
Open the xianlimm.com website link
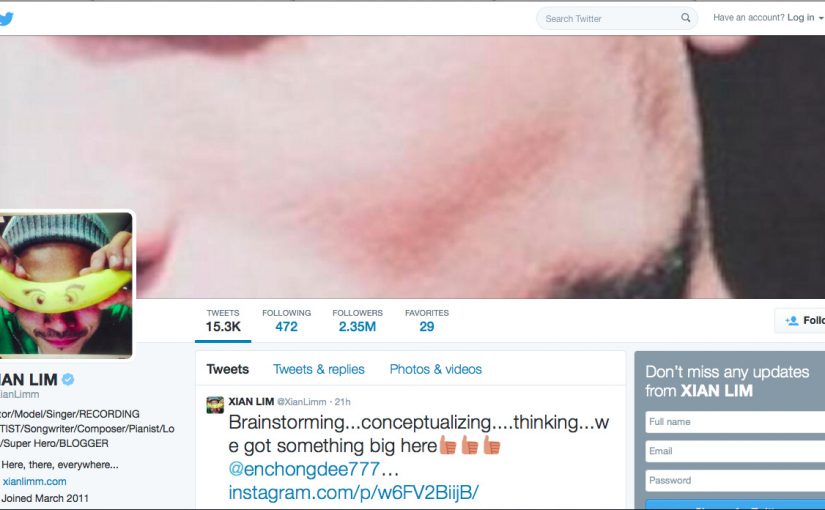point(34,481)
